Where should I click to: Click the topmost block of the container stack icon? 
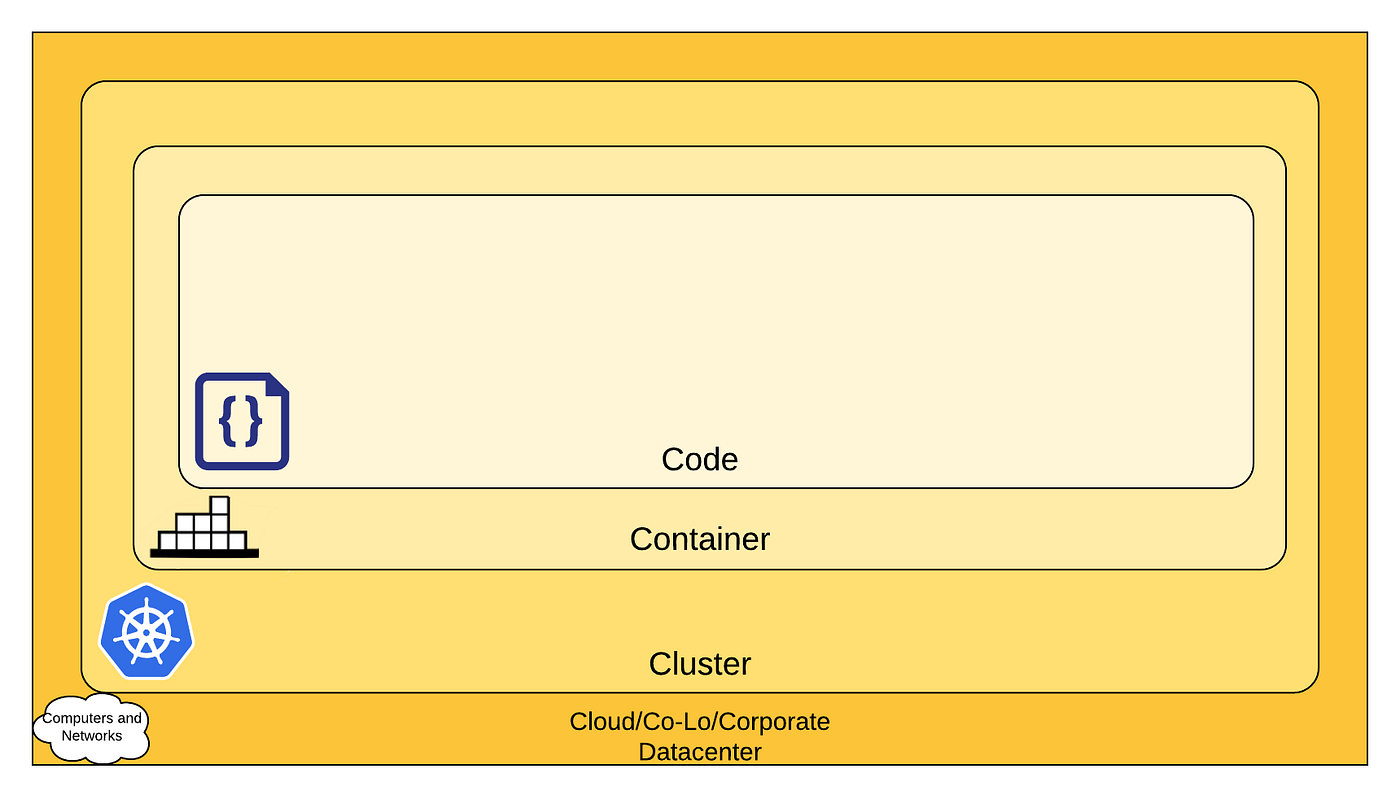tap(219, 505)
